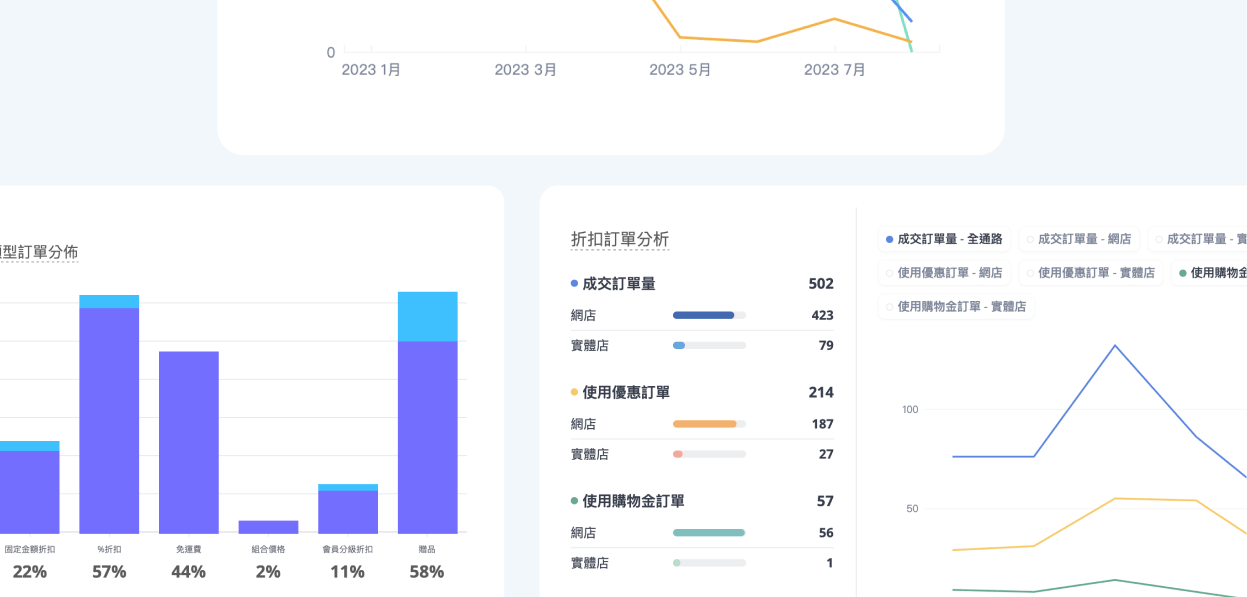This screenshot has width=1247, height=597.
Task: Click the 22% value
Action: [x=29, y=572]
